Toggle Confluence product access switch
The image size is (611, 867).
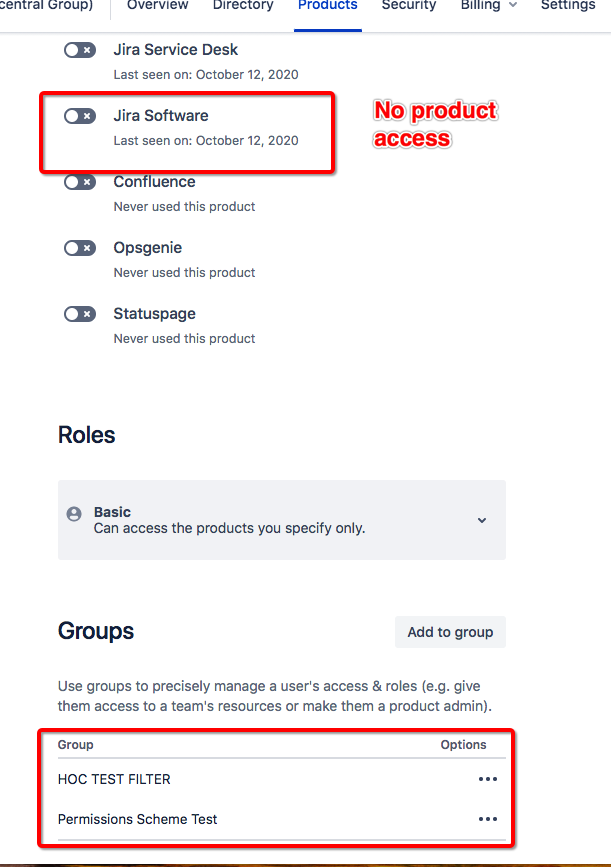pyautogui.click(x=80, y=182)
